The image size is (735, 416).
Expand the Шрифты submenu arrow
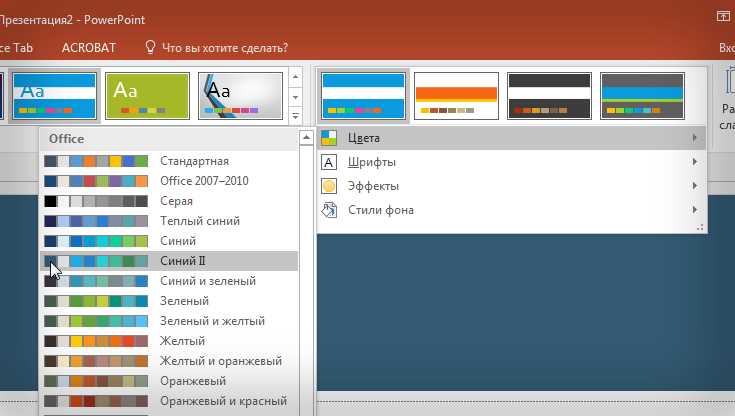click(x=695, y=162)
